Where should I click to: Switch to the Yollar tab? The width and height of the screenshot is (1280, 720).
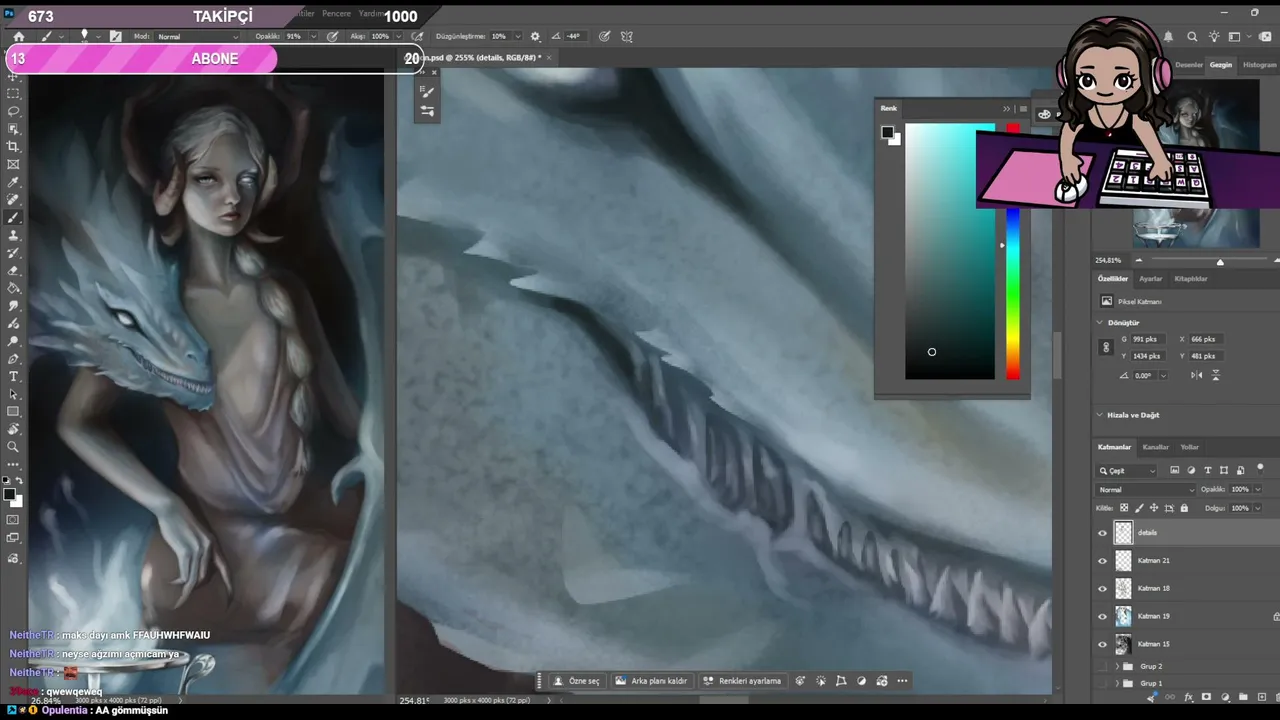[1190, 447]
